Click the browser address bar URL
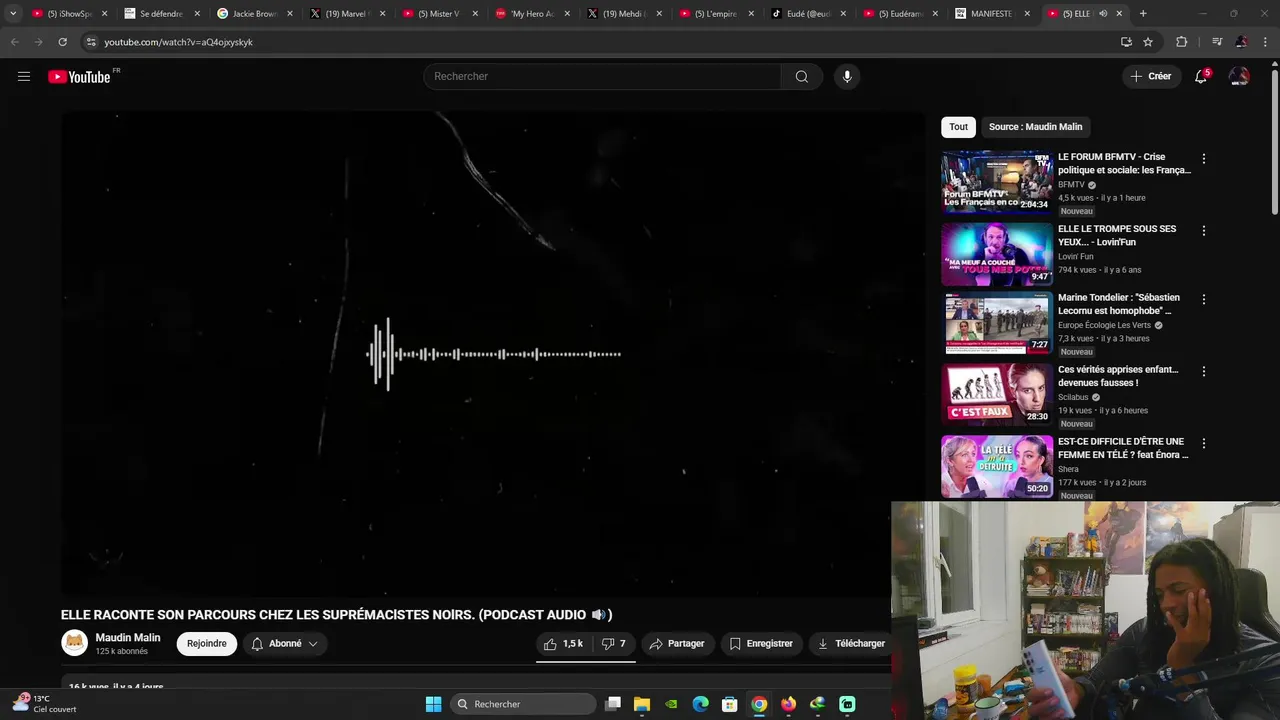The image size is (1280, 720). pyautogui.click(x=178, y=42)
